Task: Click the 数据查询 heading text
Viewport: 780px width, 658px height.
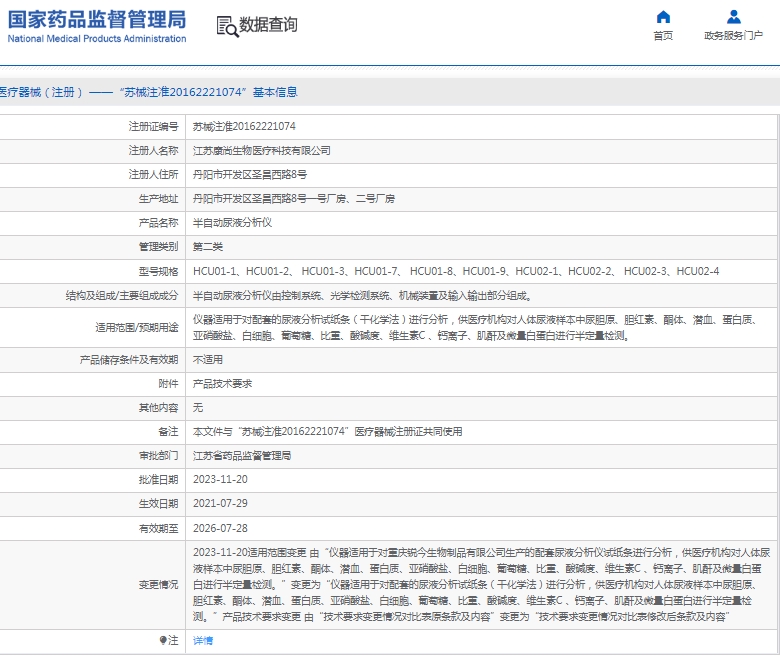Action: coord(268,24)
